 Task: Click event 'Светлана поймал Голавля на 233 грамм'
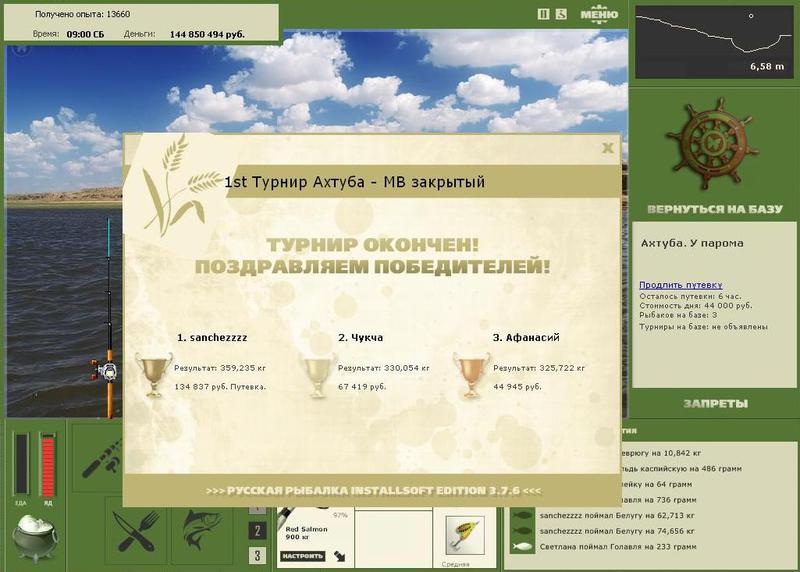(618, 546)
